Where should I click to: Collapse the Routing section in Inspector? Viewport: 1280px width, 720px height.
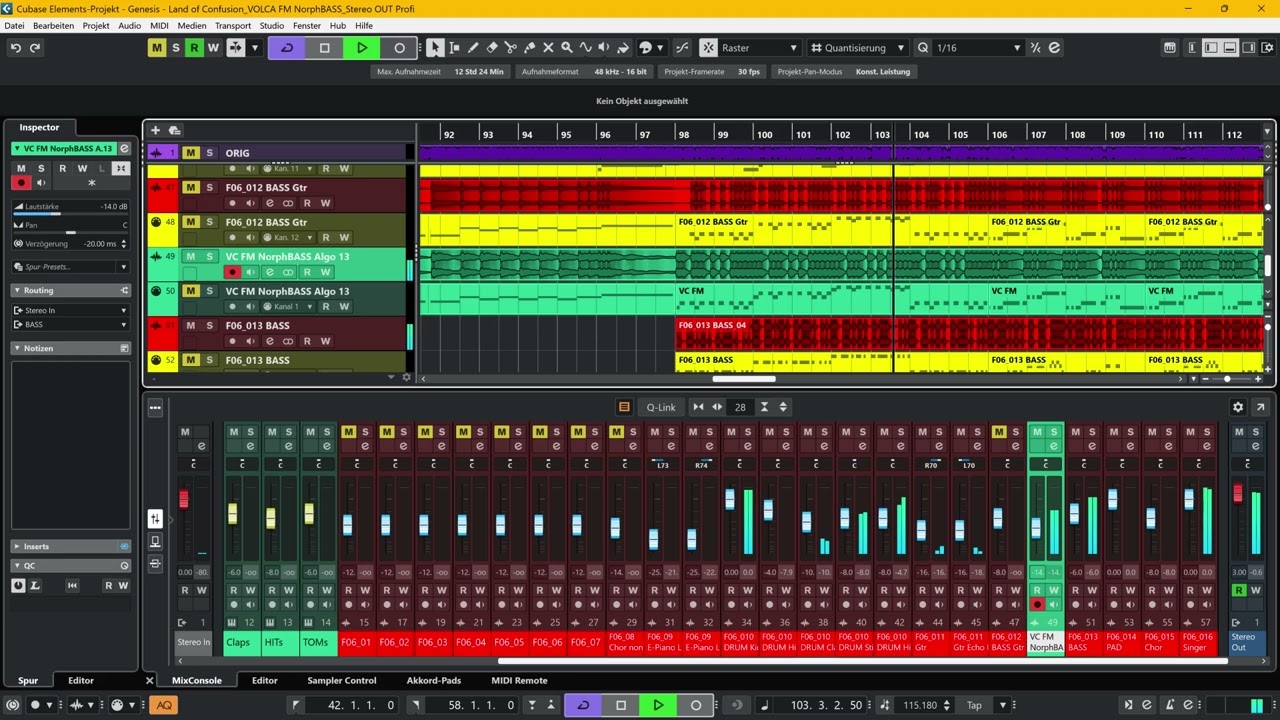pos(17,290)
